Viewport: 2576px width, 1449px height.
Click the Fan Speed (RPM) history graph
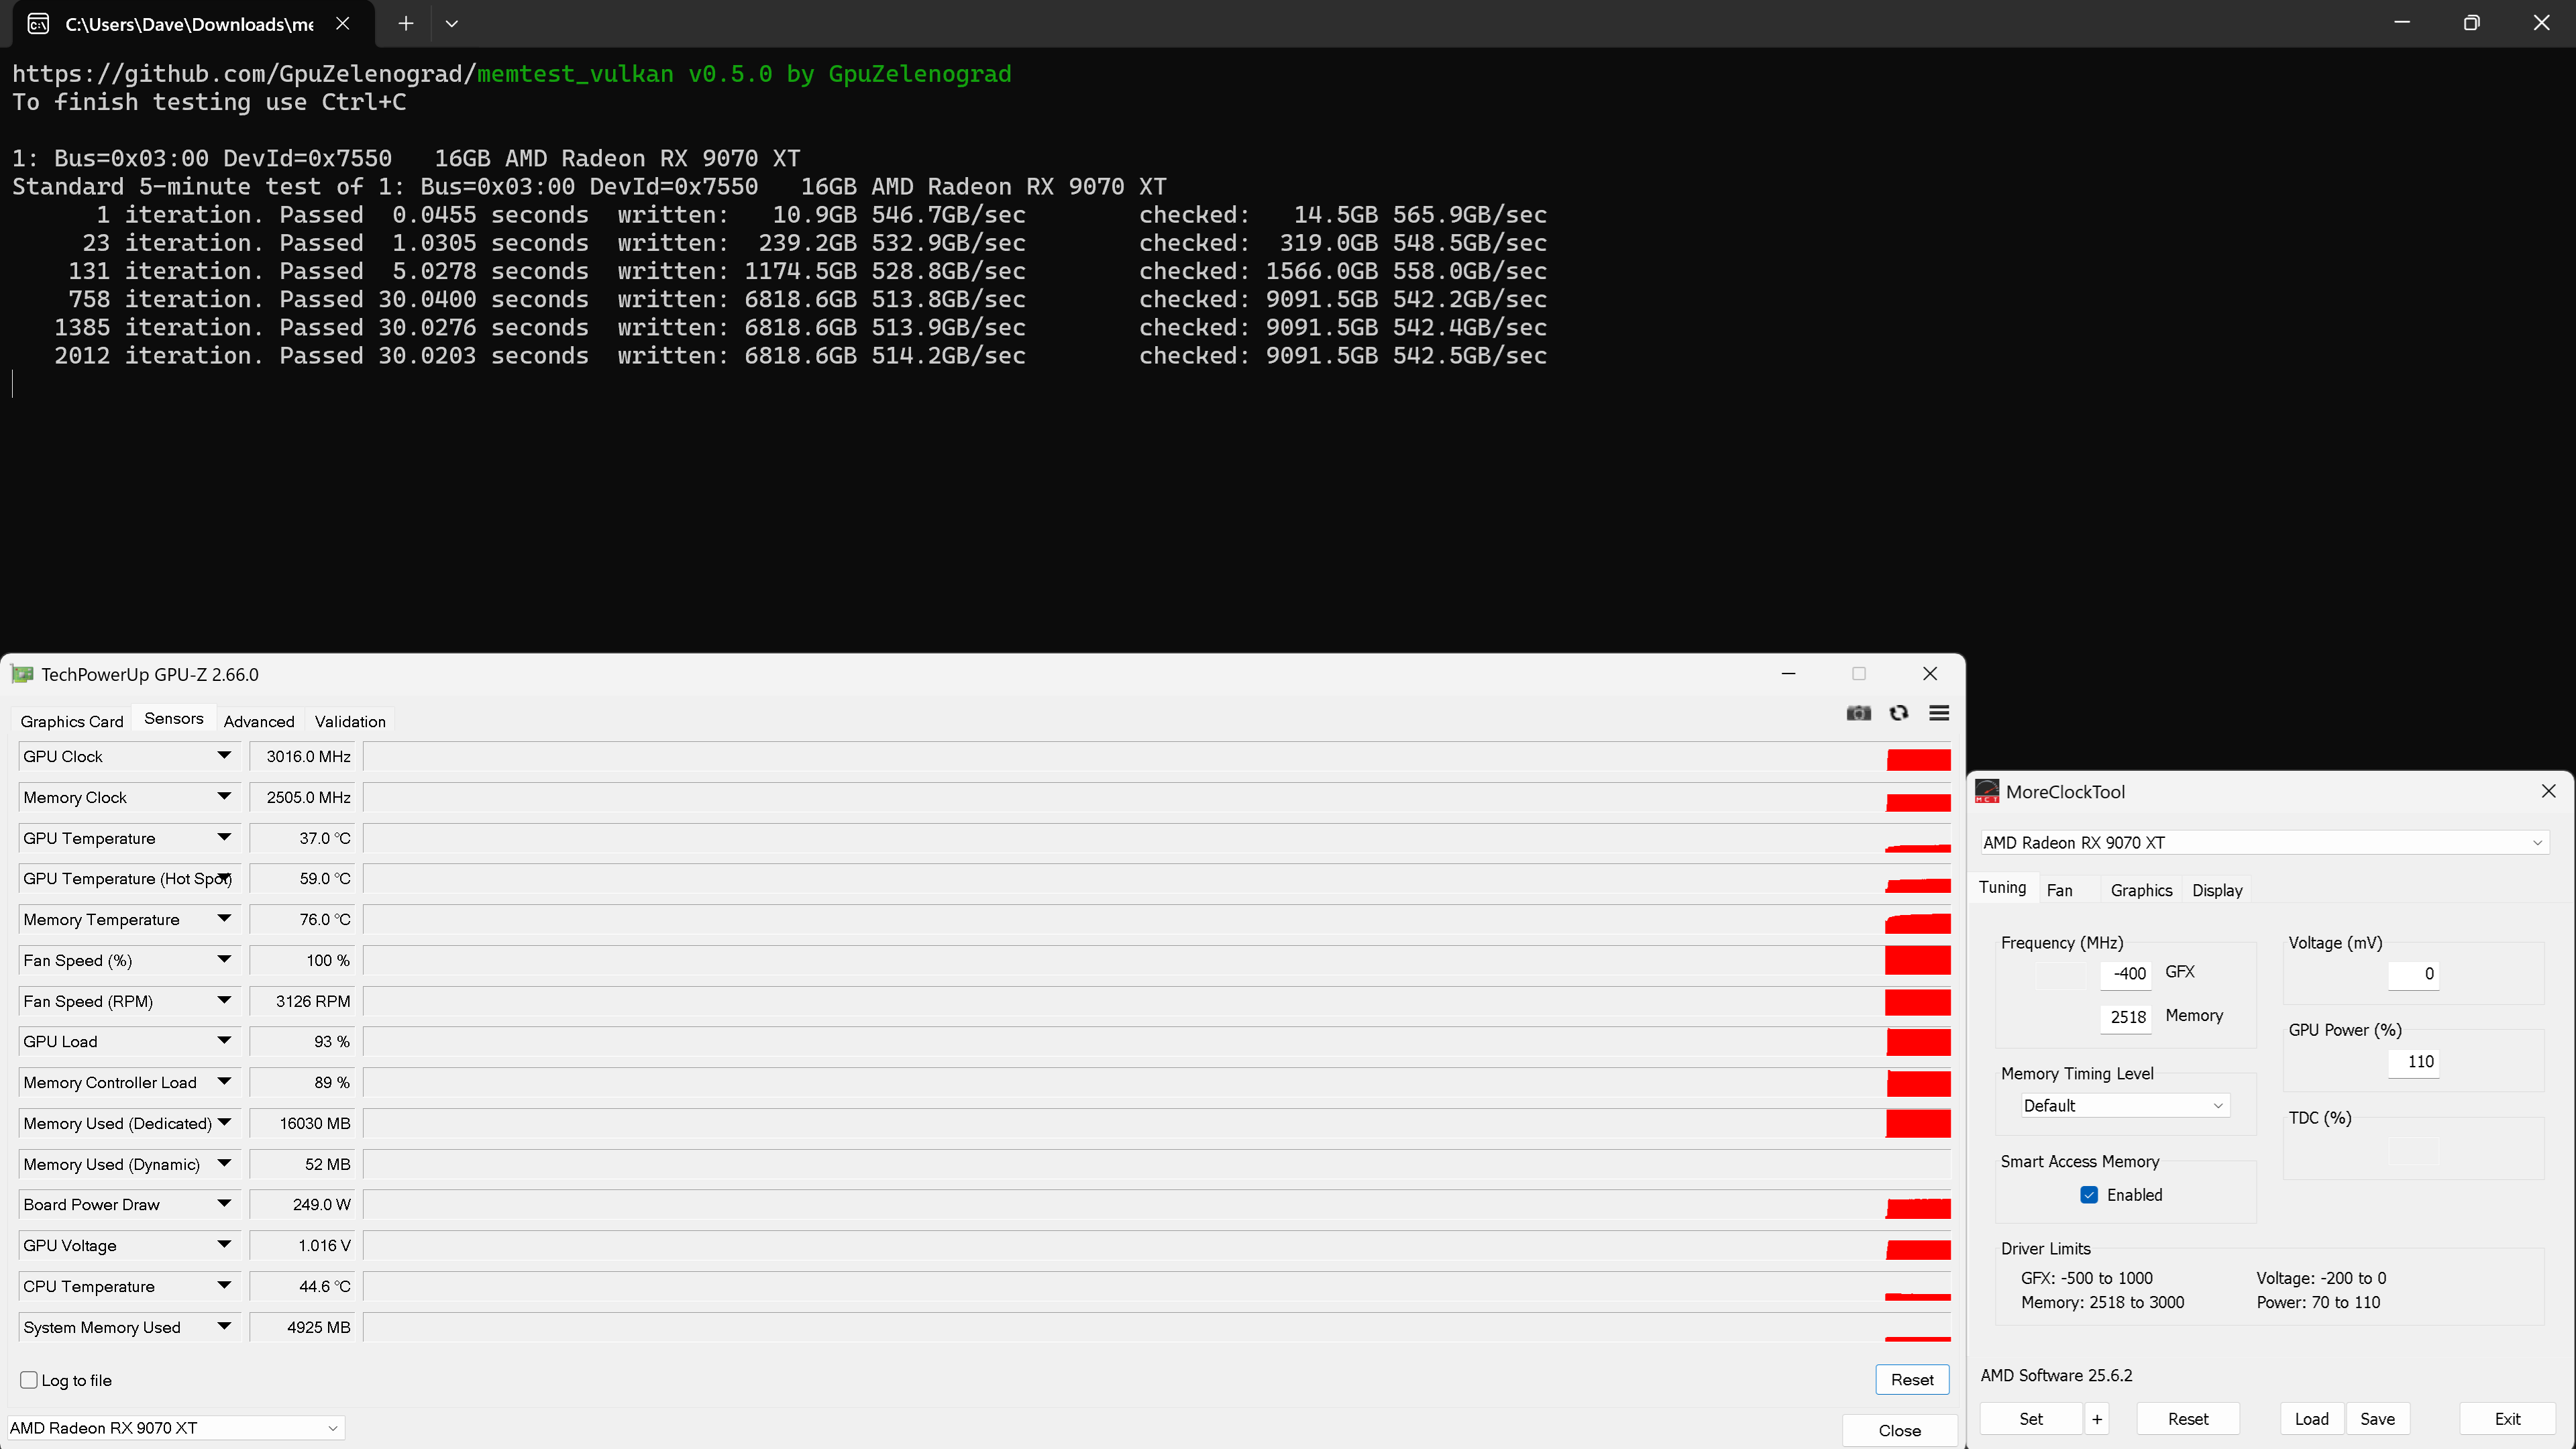click(1157, 1001)
